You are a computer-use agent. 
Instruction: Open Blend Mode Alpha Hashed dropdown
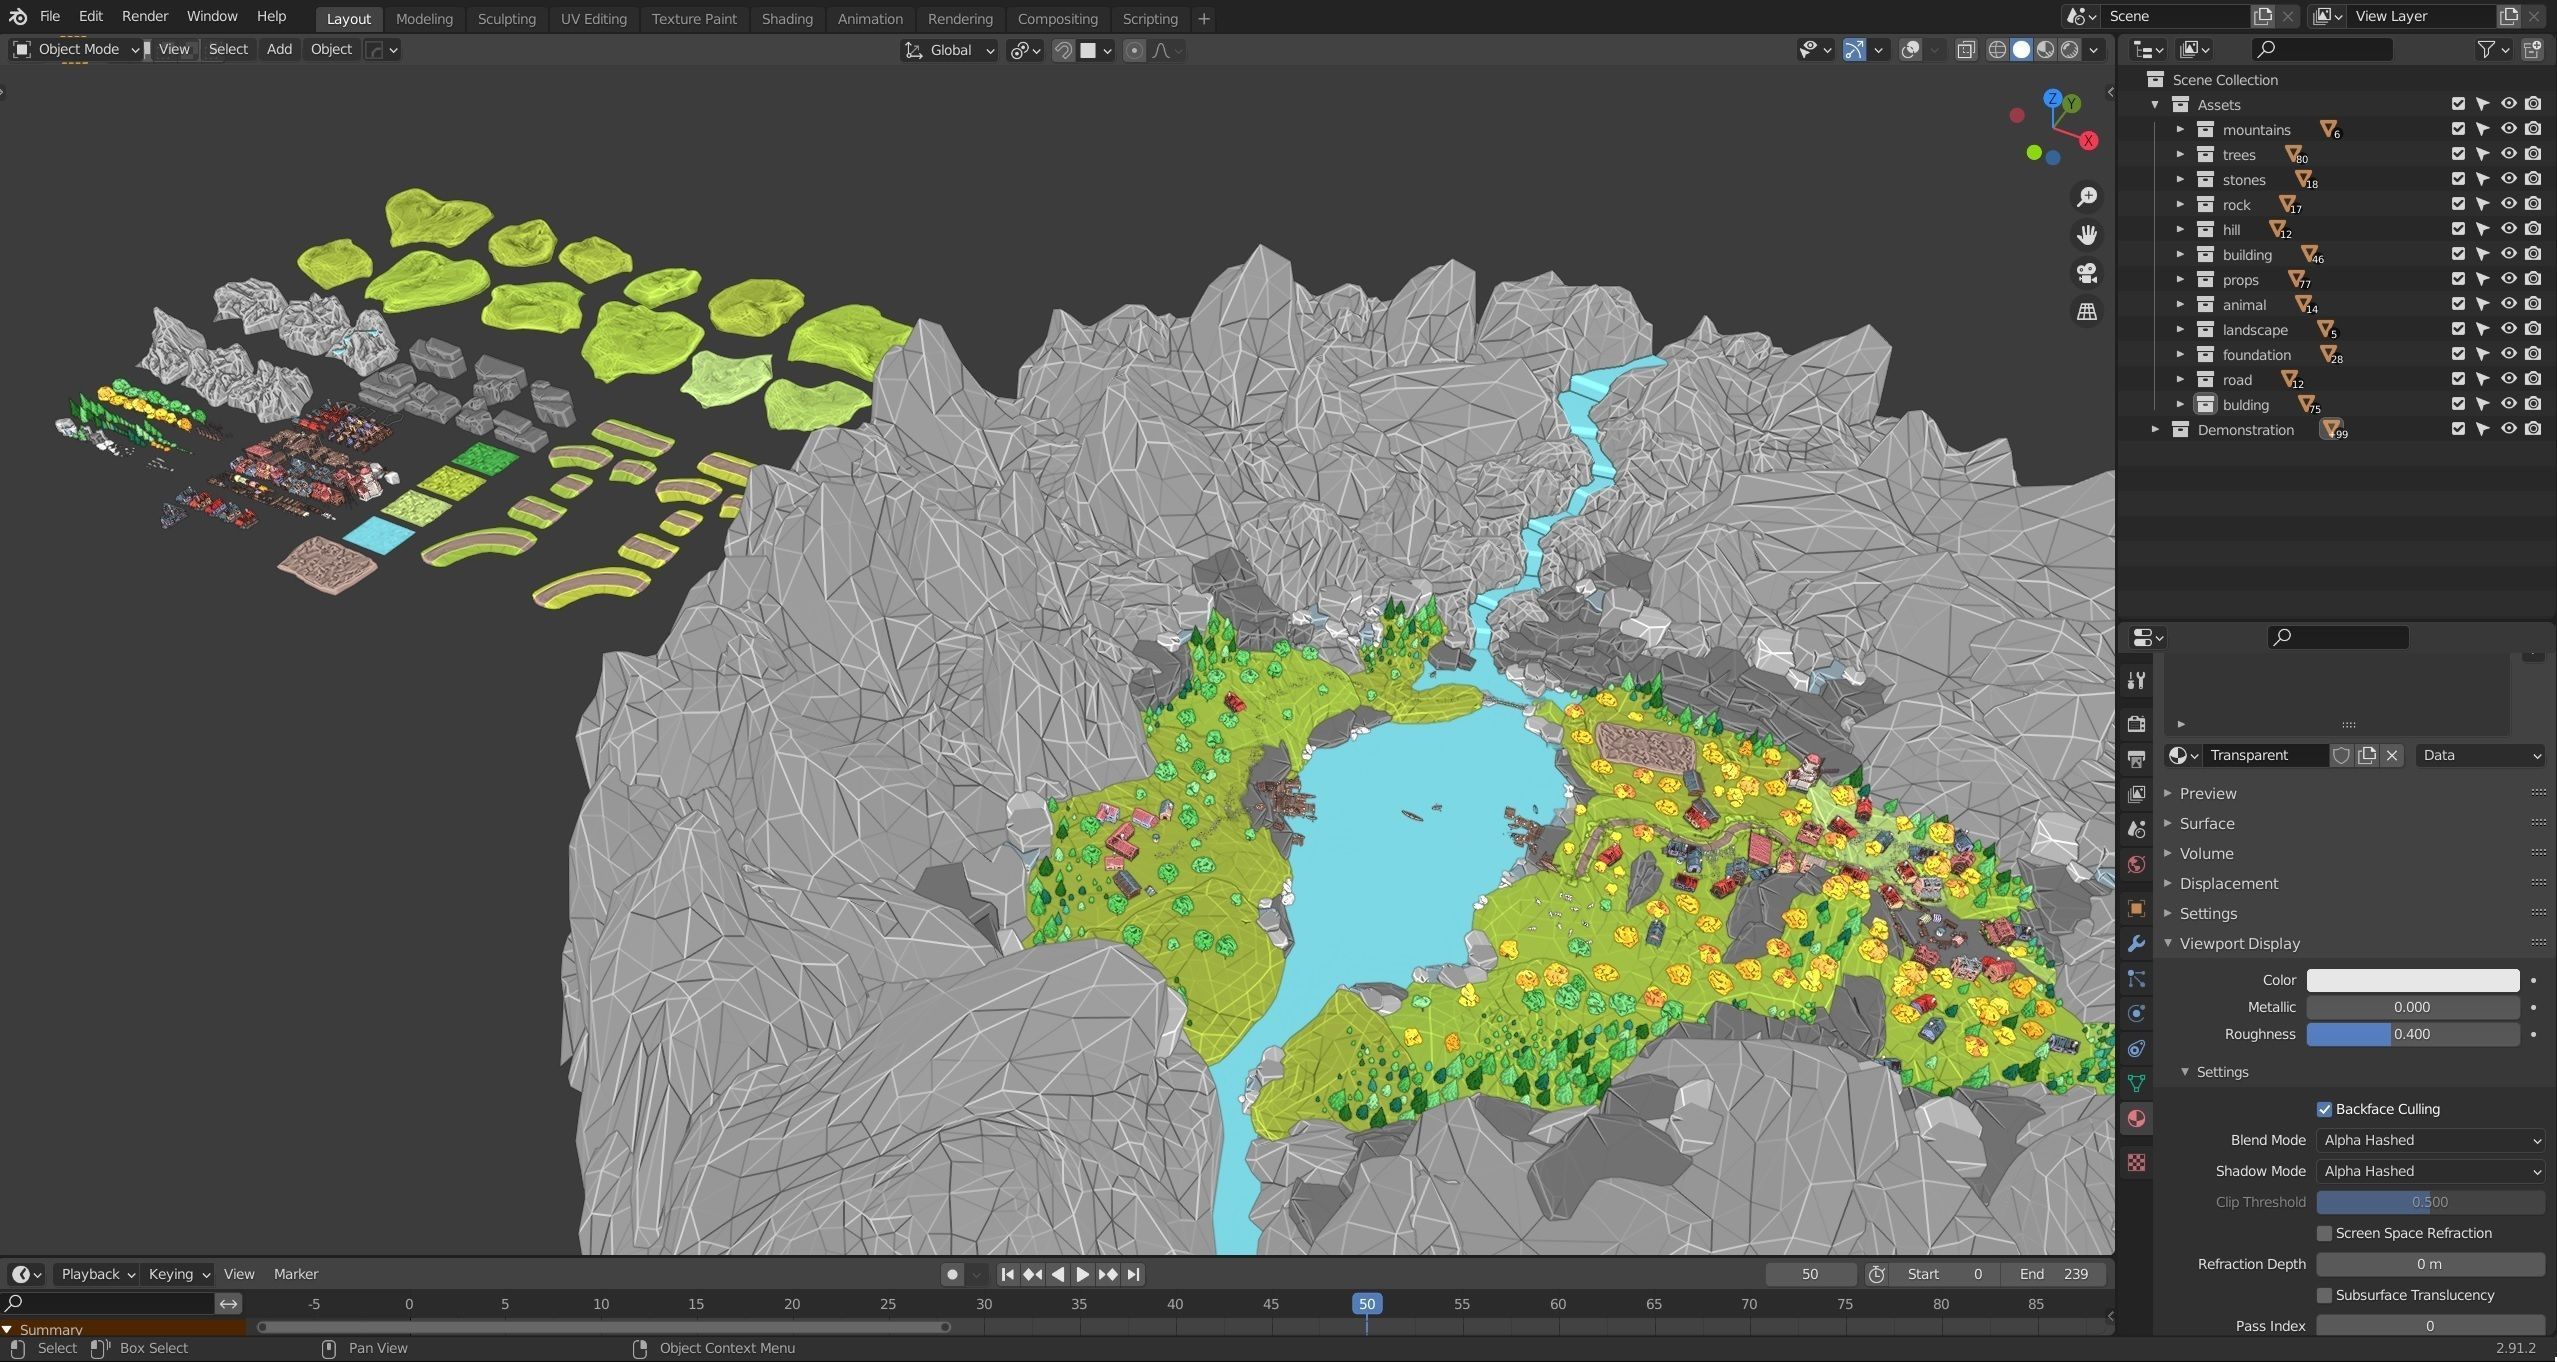pos(2429,1140)
